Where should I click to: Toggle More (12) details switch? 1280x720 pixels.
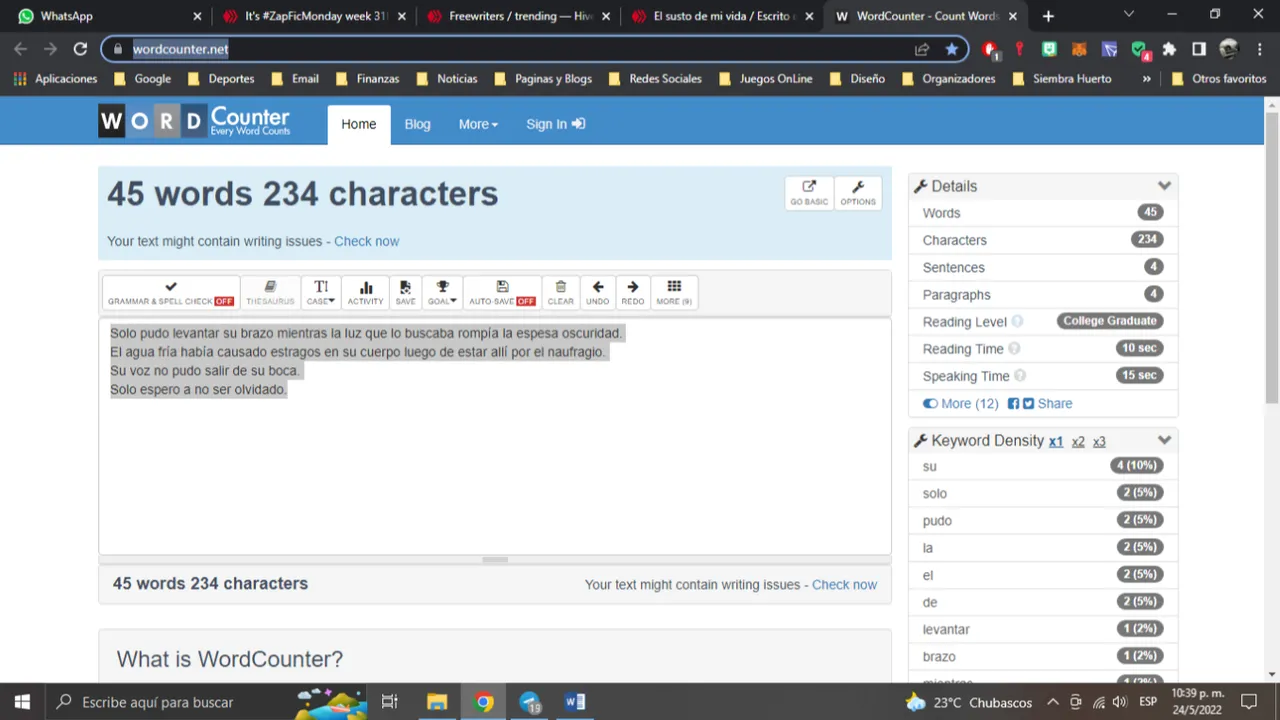pyautogui.click(x=960, y=404)
